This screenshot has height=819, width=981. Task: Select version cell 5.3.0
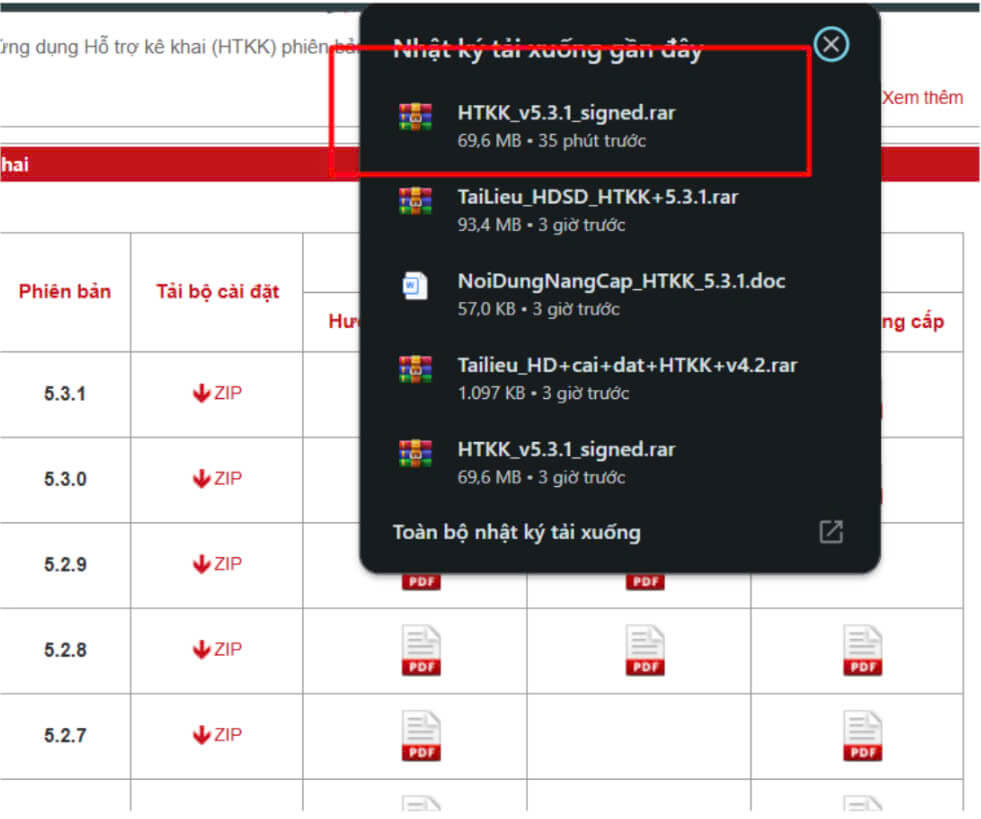pyautogui.click(x=65, y=479)
